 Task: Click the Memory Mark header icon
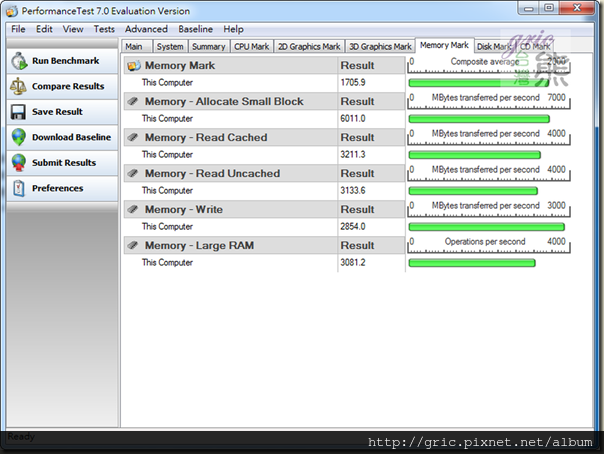[x=134, y=65]
